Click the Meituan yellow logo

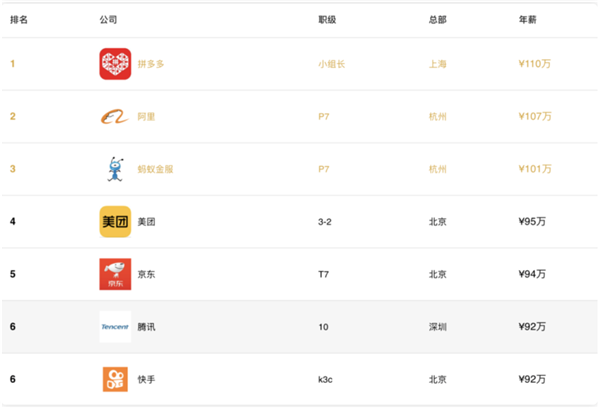(115, 221)
